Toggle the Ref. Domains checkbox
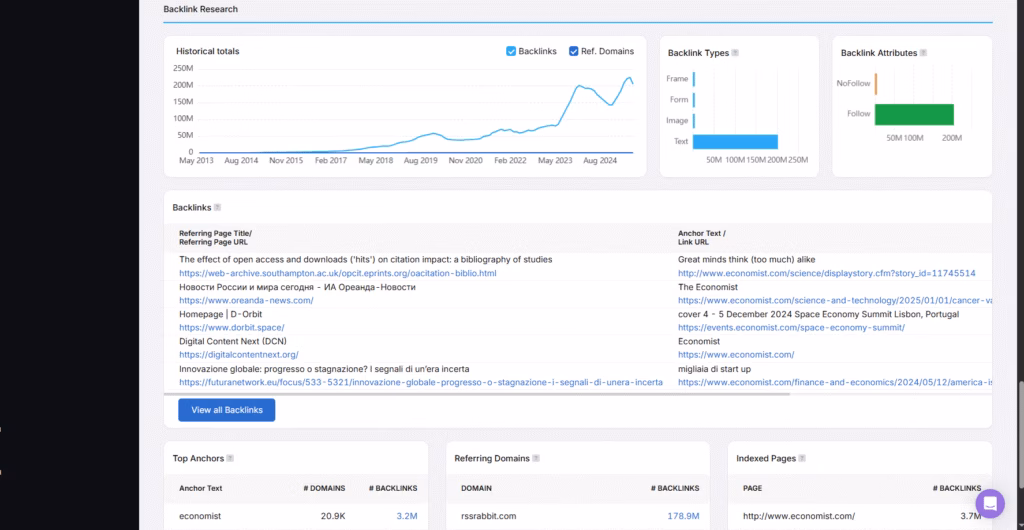The image size is (1024, 530). (574, 51)
